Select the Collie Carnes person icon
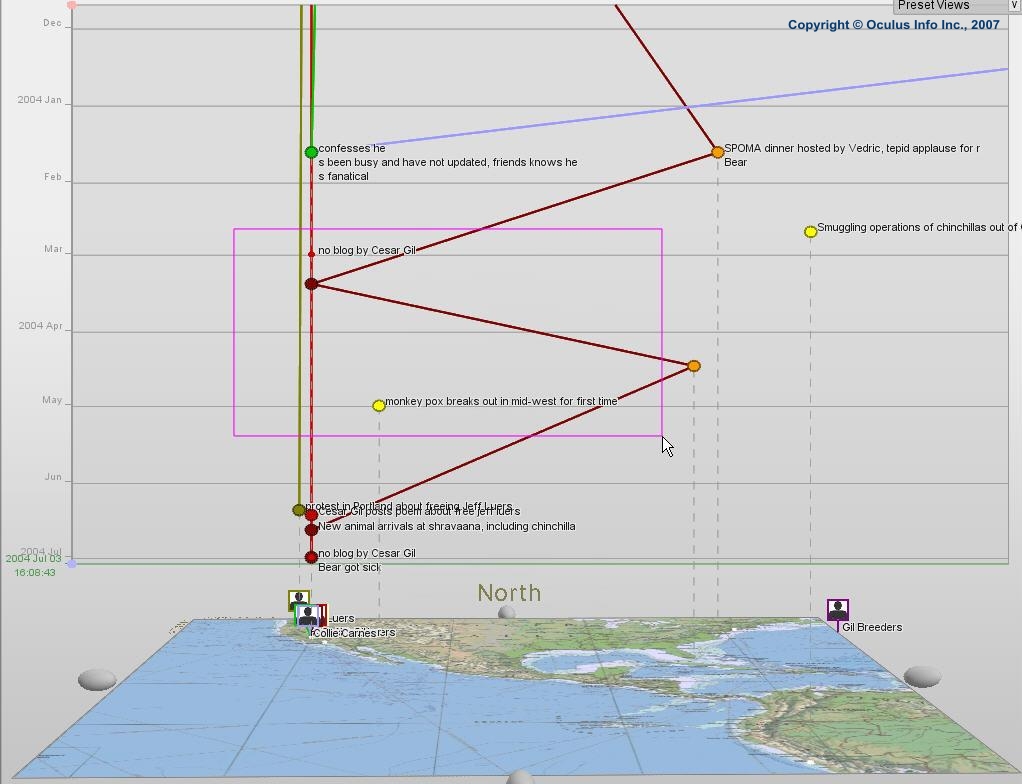Viewport: 1022px width, 784px height. click(x=308, y=616)
